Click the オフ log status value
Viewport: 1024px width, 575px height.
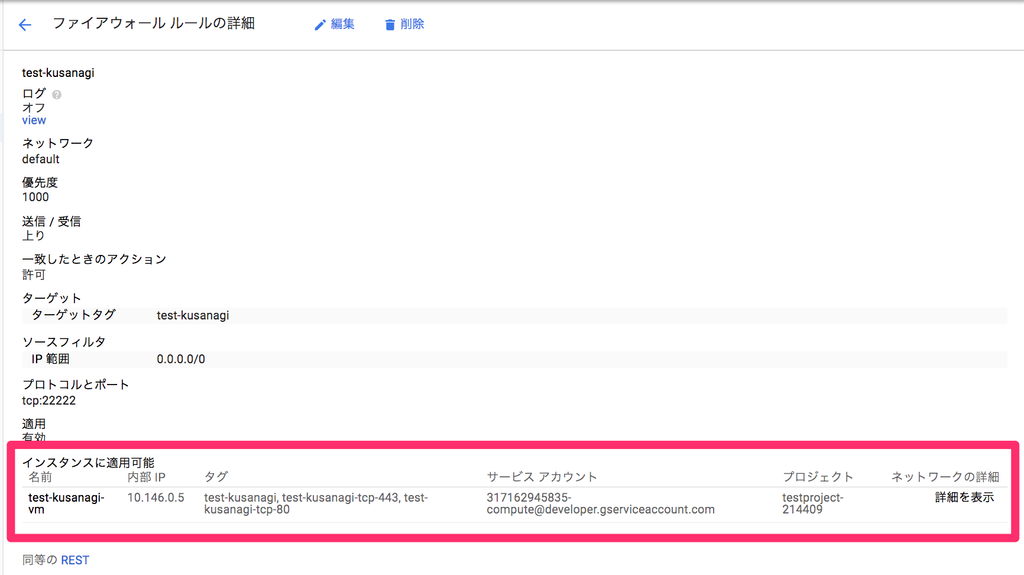tap(33, 108)
